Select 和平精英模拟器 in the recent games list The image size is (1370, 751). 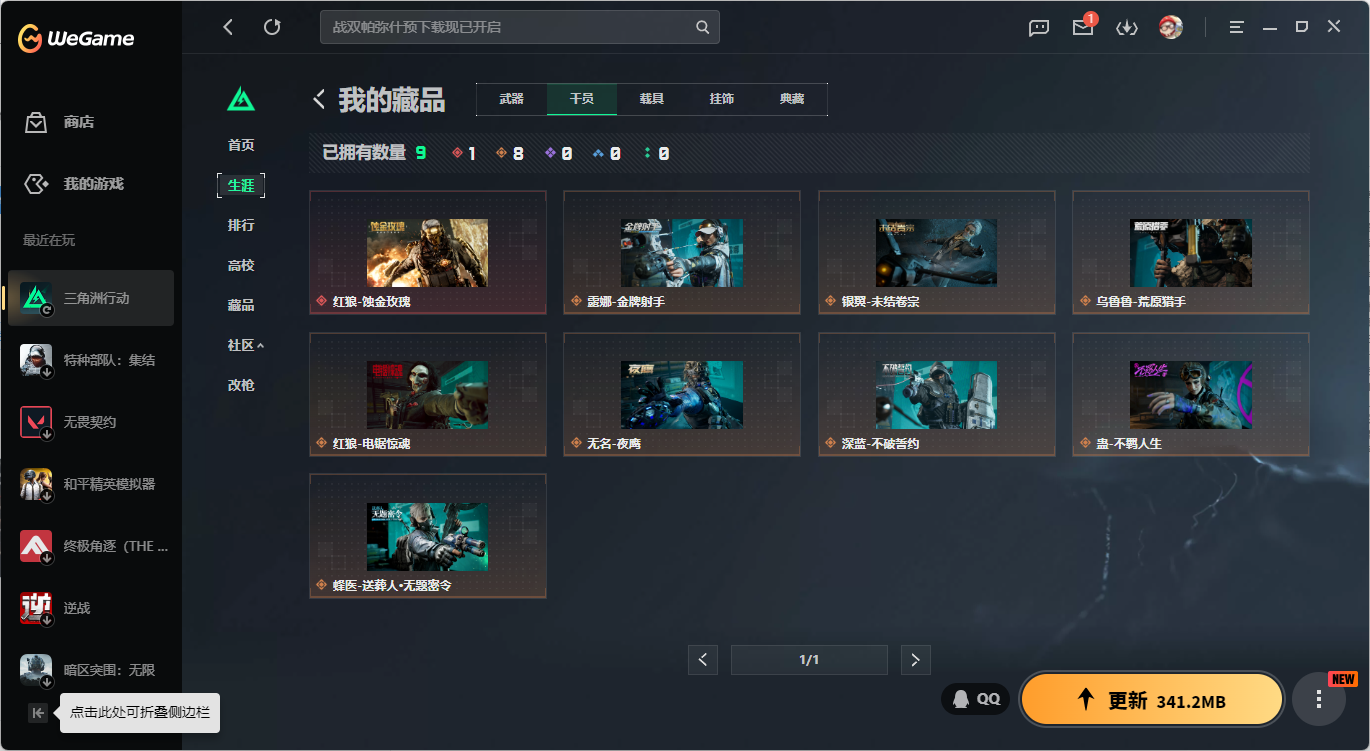click(x=91, y=484)
